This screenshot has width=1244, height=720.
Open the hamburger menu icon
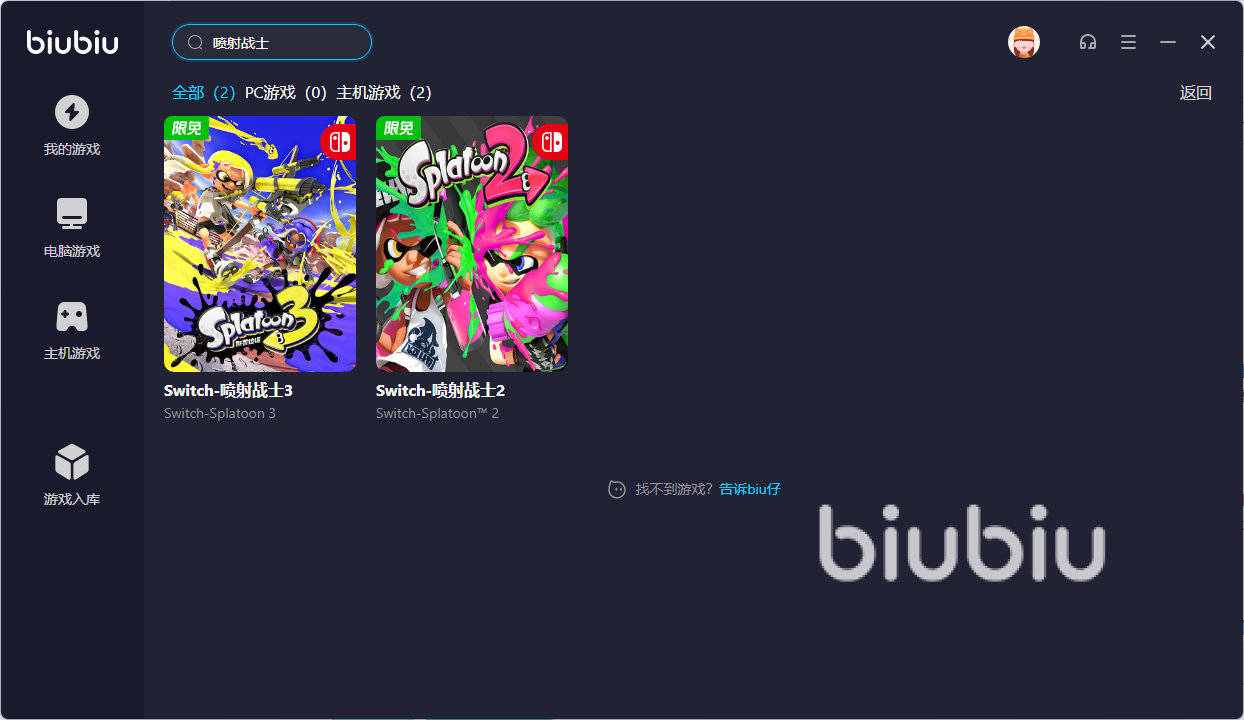(1128, 42)
